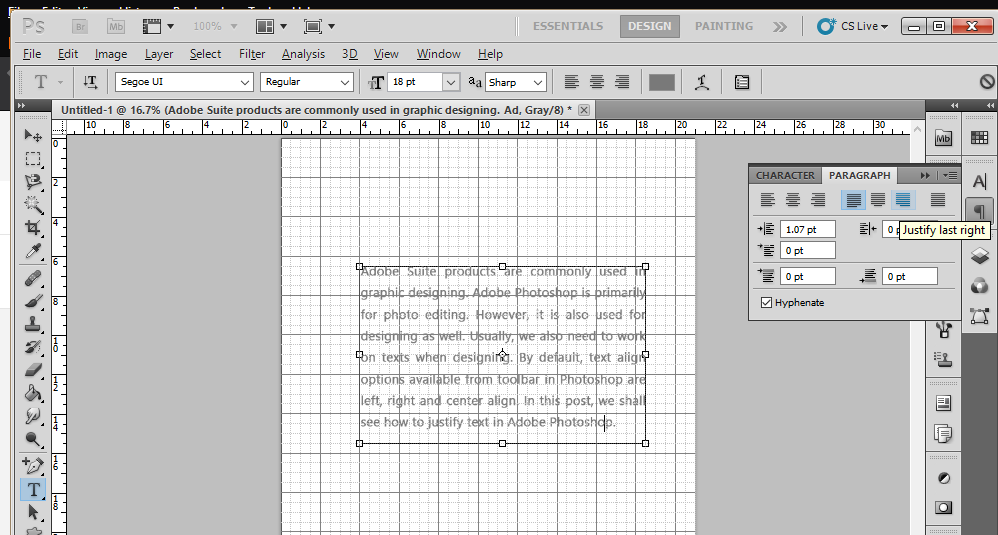This screenshot has width=998, height=535.
Task: Open Channels panel icon in dock
Action: [x=980, y=286]
